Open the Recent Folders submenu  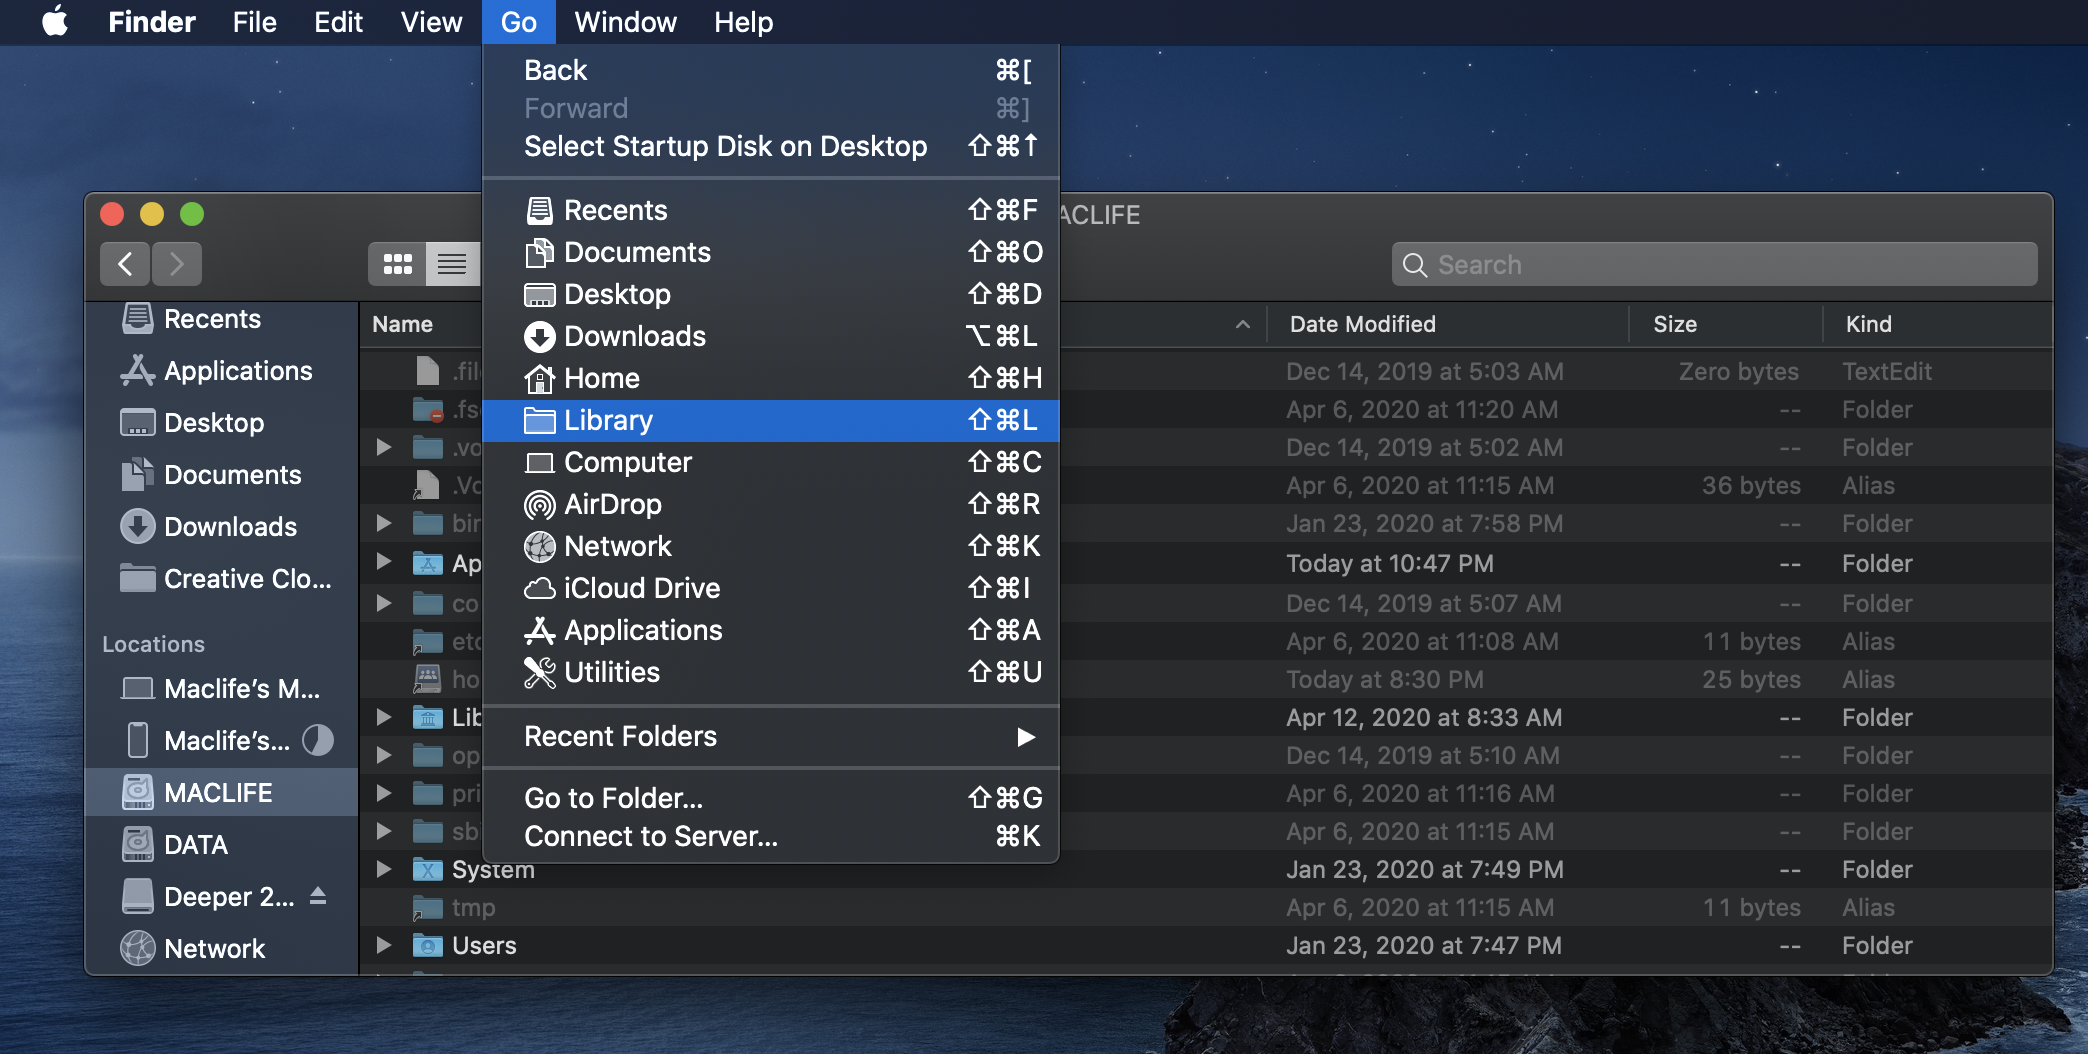click(x=620, y=737)
